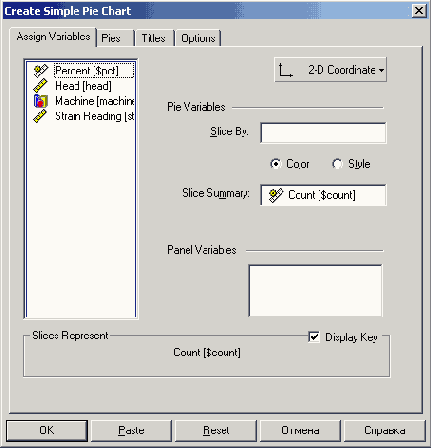Click the Slice By input field

click(323, 133)
